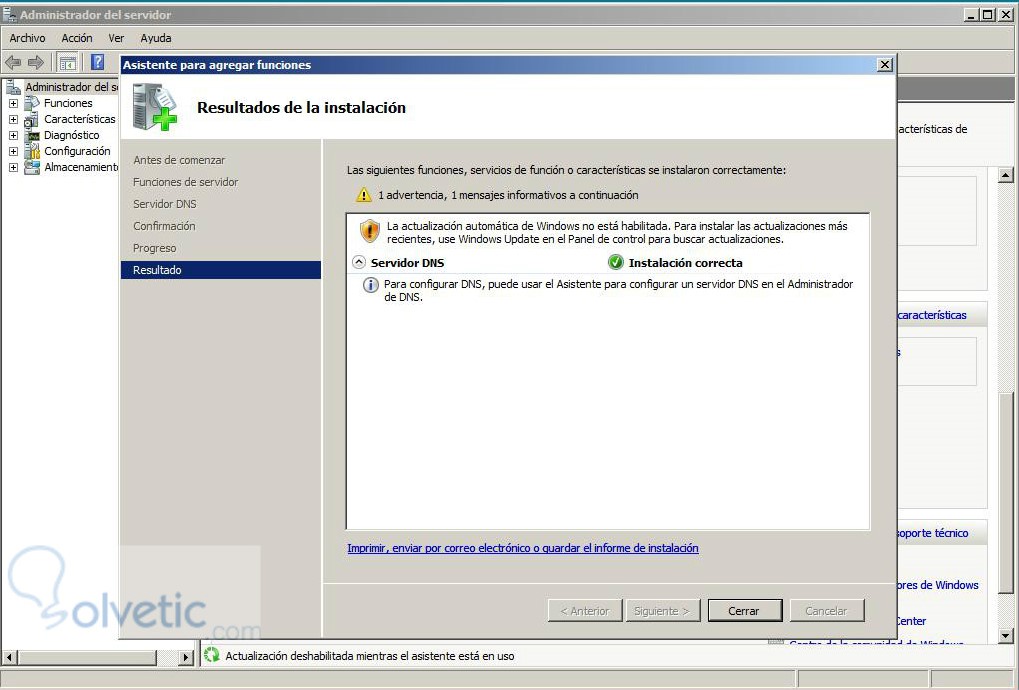Screen dimensions: 1019x690
Task: Open the Ver menu
Action: click(116, 38)
